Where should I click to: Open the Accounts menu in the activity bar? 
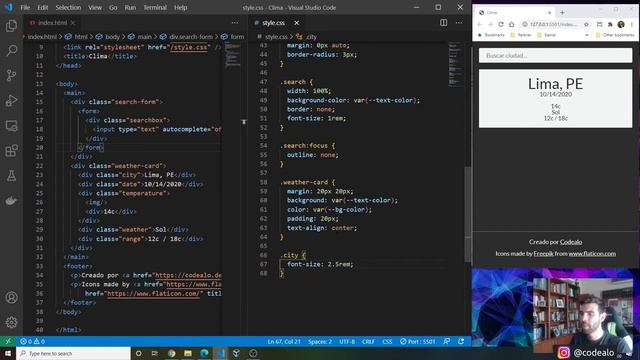click(x=11, y=298)
